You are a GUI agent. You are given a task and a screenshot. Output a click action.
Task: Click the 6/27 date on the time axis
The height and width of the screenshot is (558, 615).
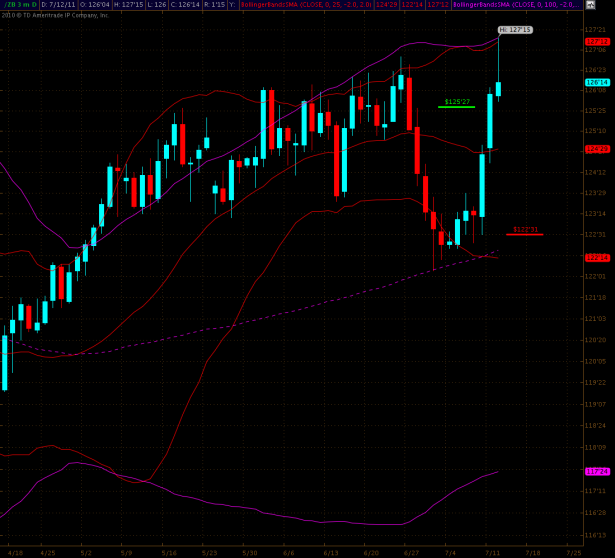[x=411, y=551]
